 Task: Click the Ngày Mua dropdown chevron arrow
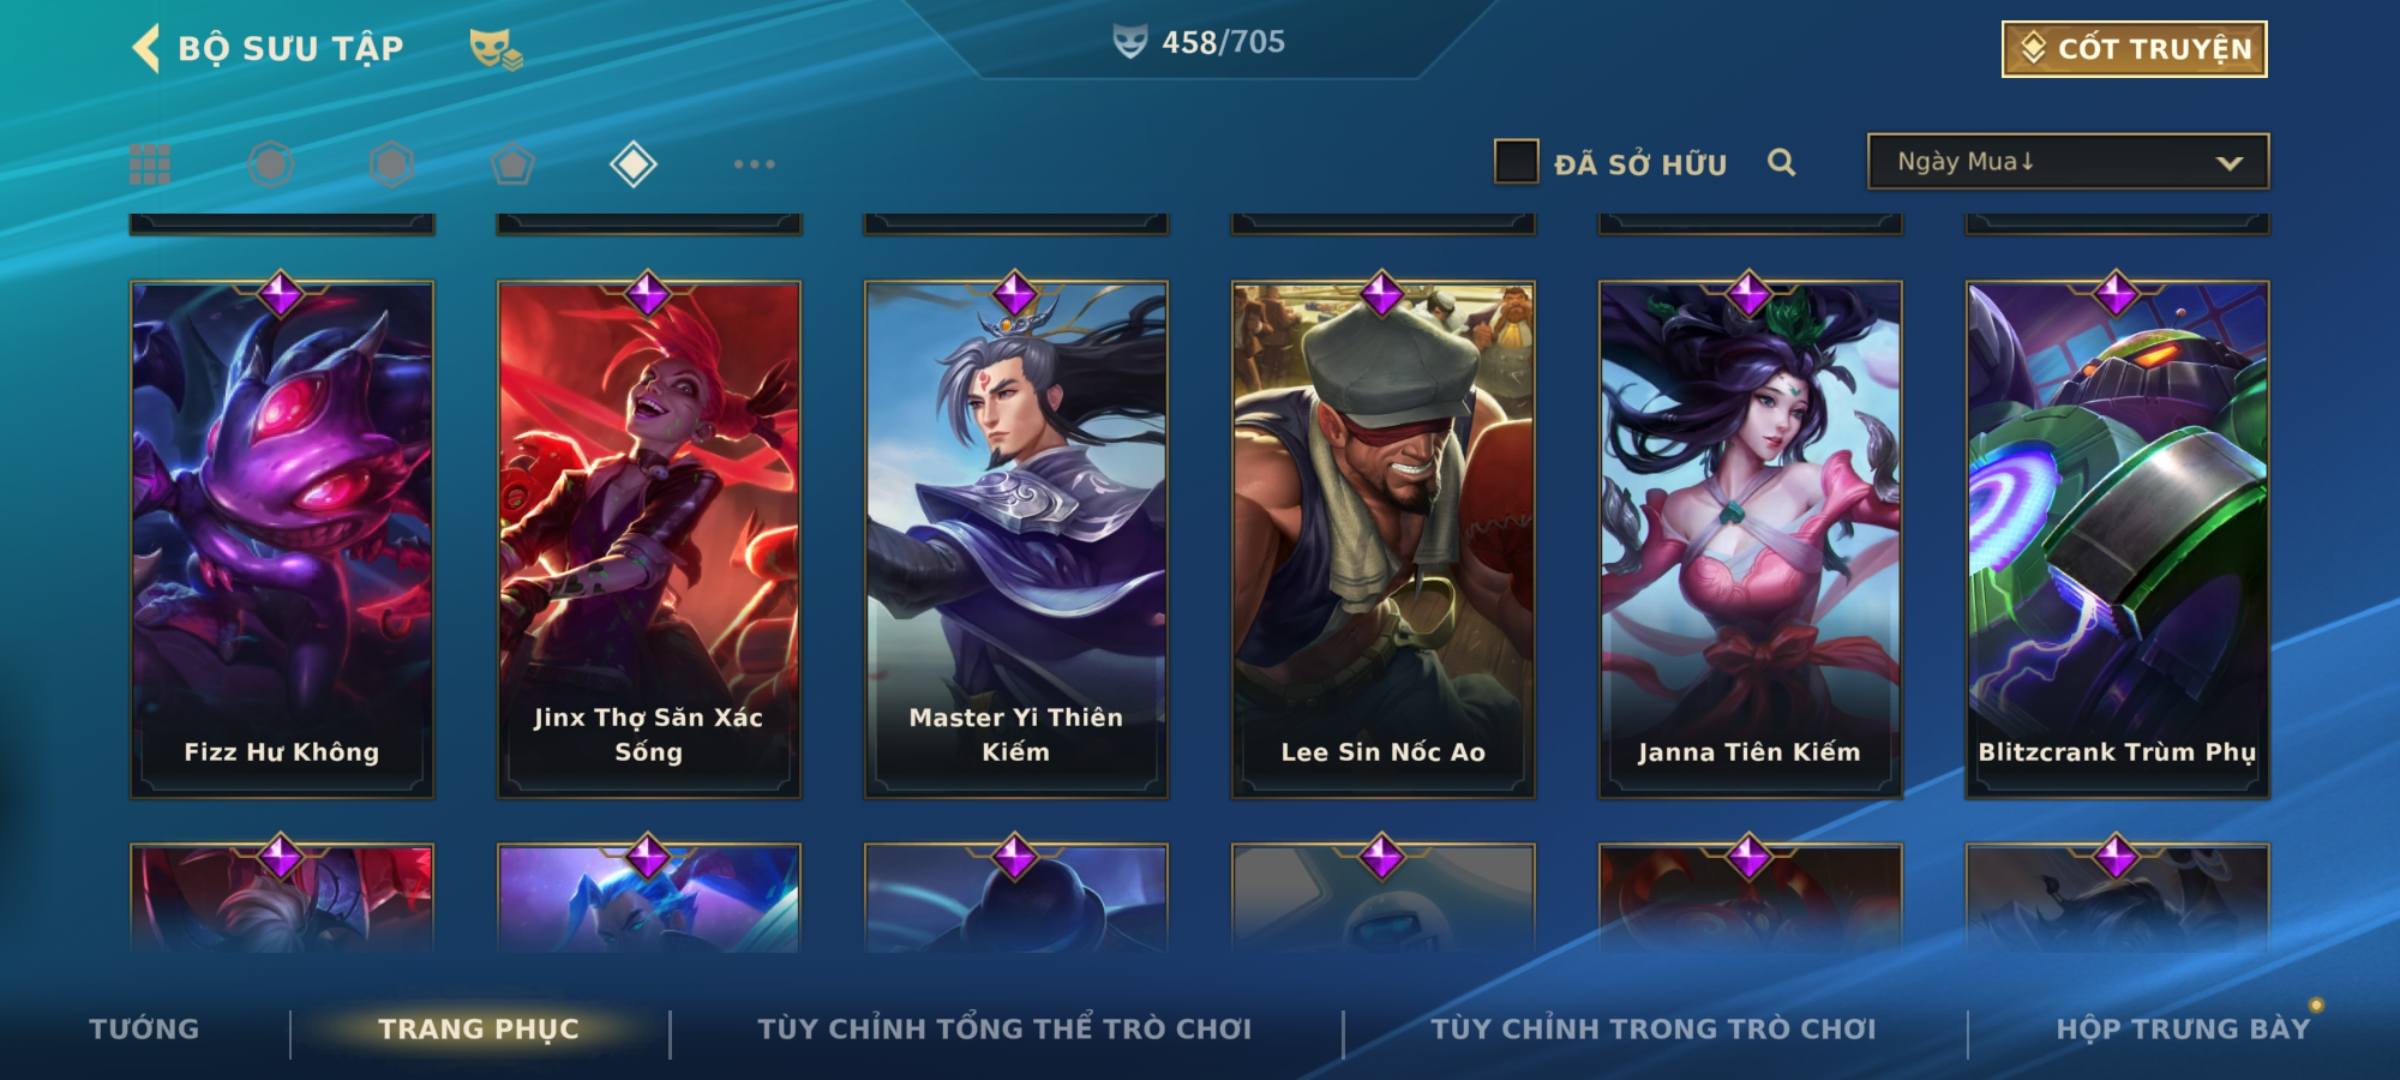tap(2229, 163)
